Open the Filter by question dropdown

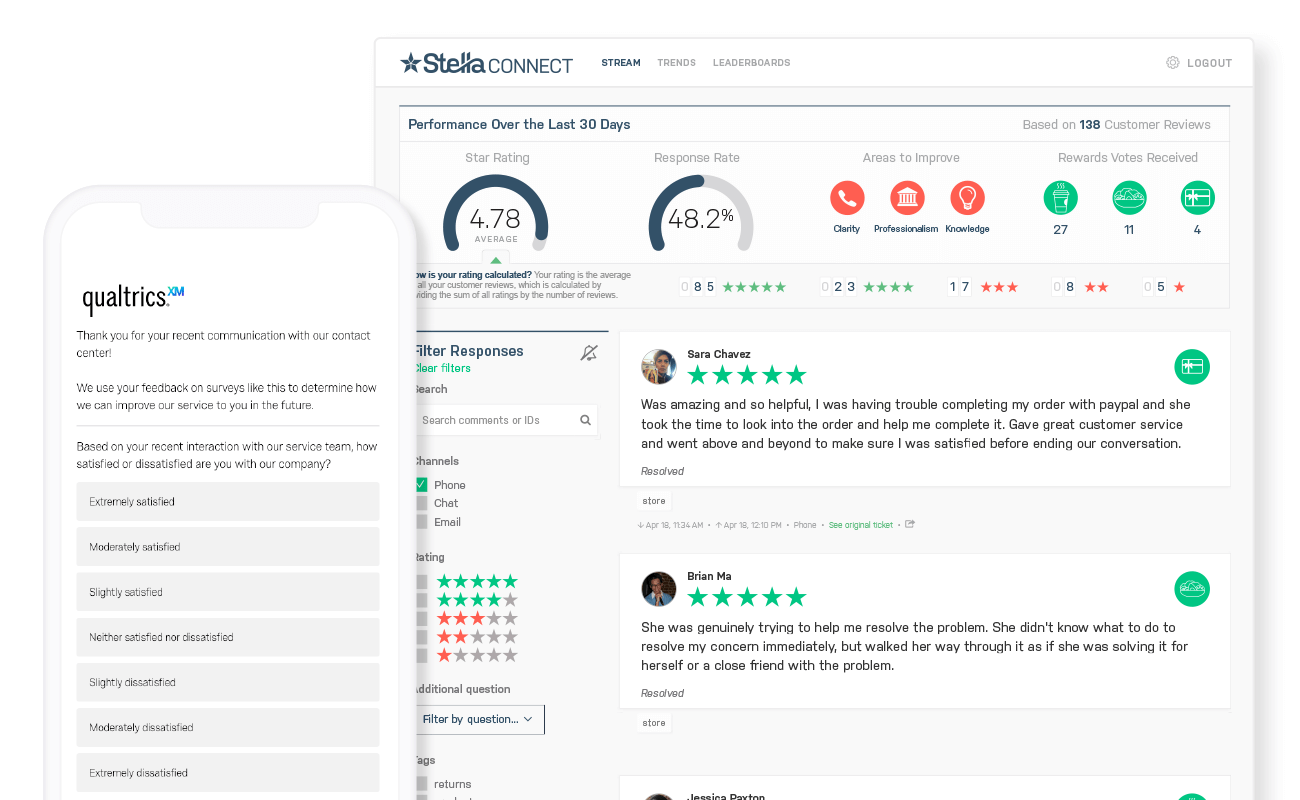tap(480, 719)
